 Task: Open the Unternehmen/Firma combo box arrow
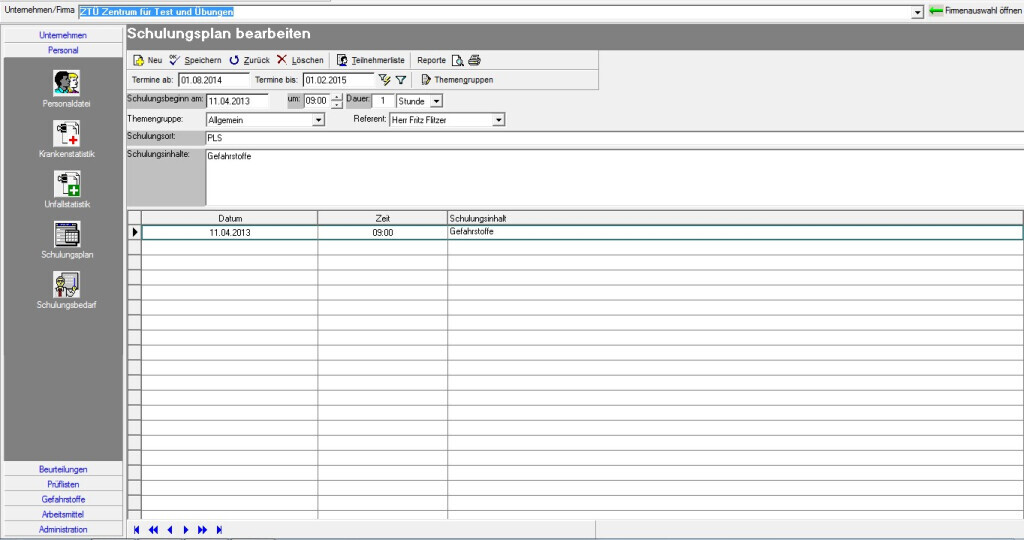(917, 11)
